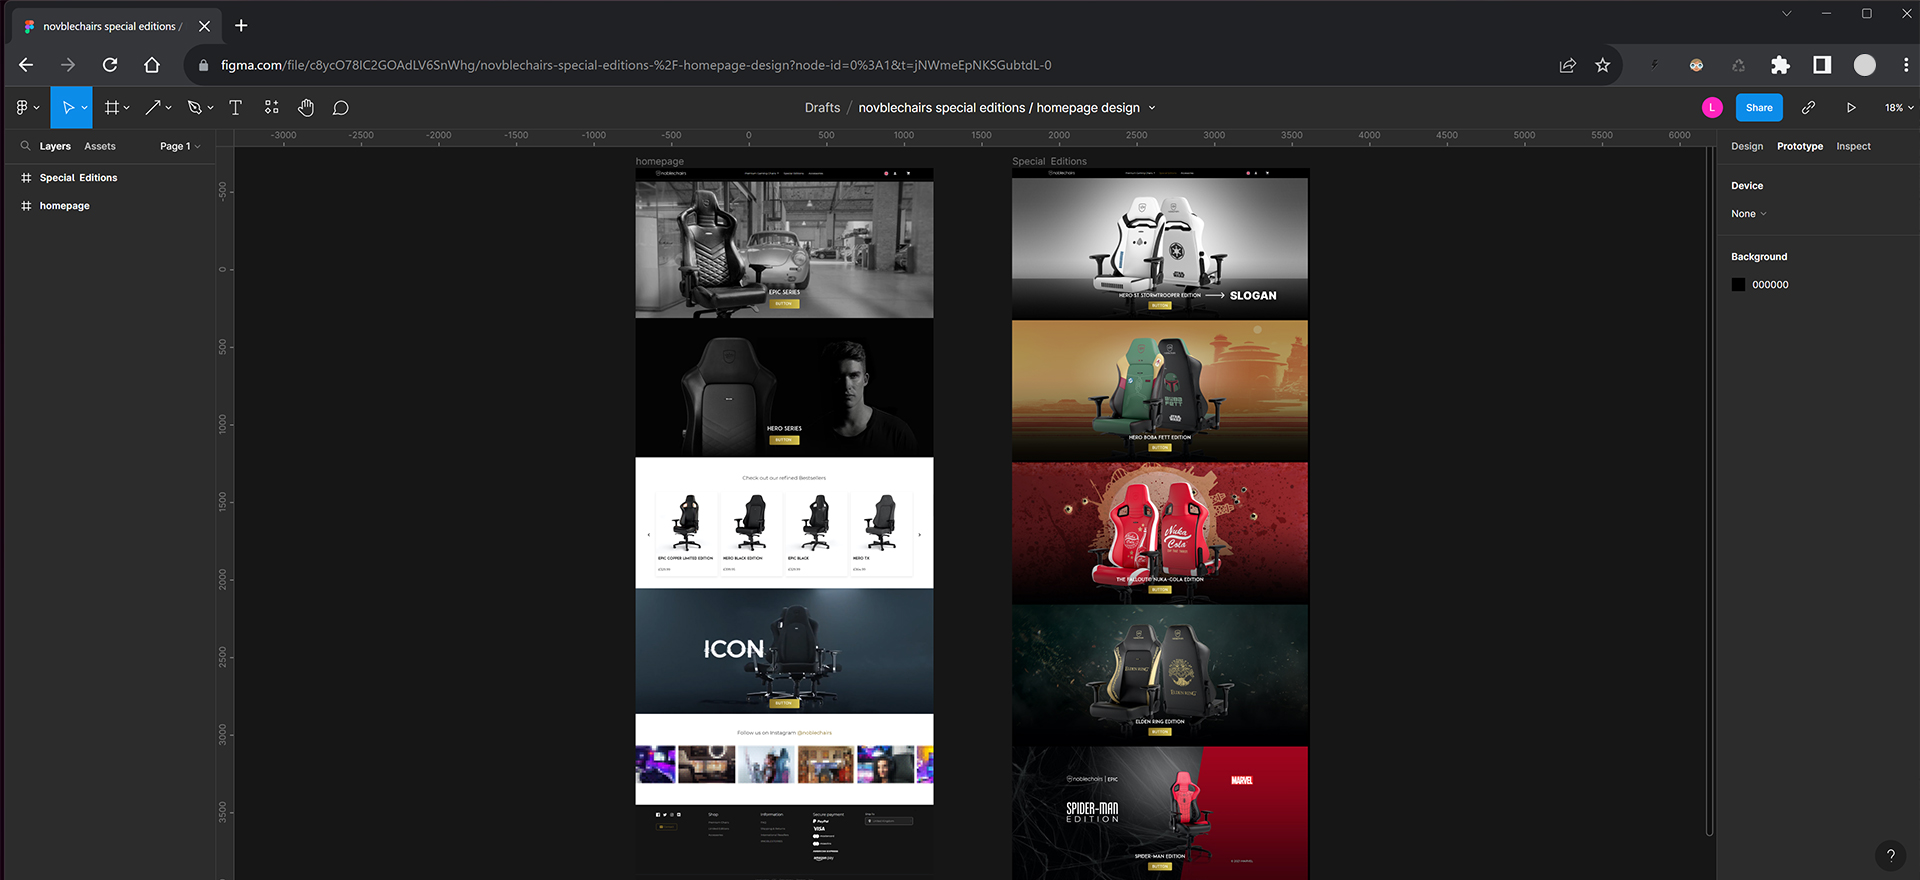Expand the Frame tool options arrow
This screenshot has height=880, width=1920.
pos(127,108)
